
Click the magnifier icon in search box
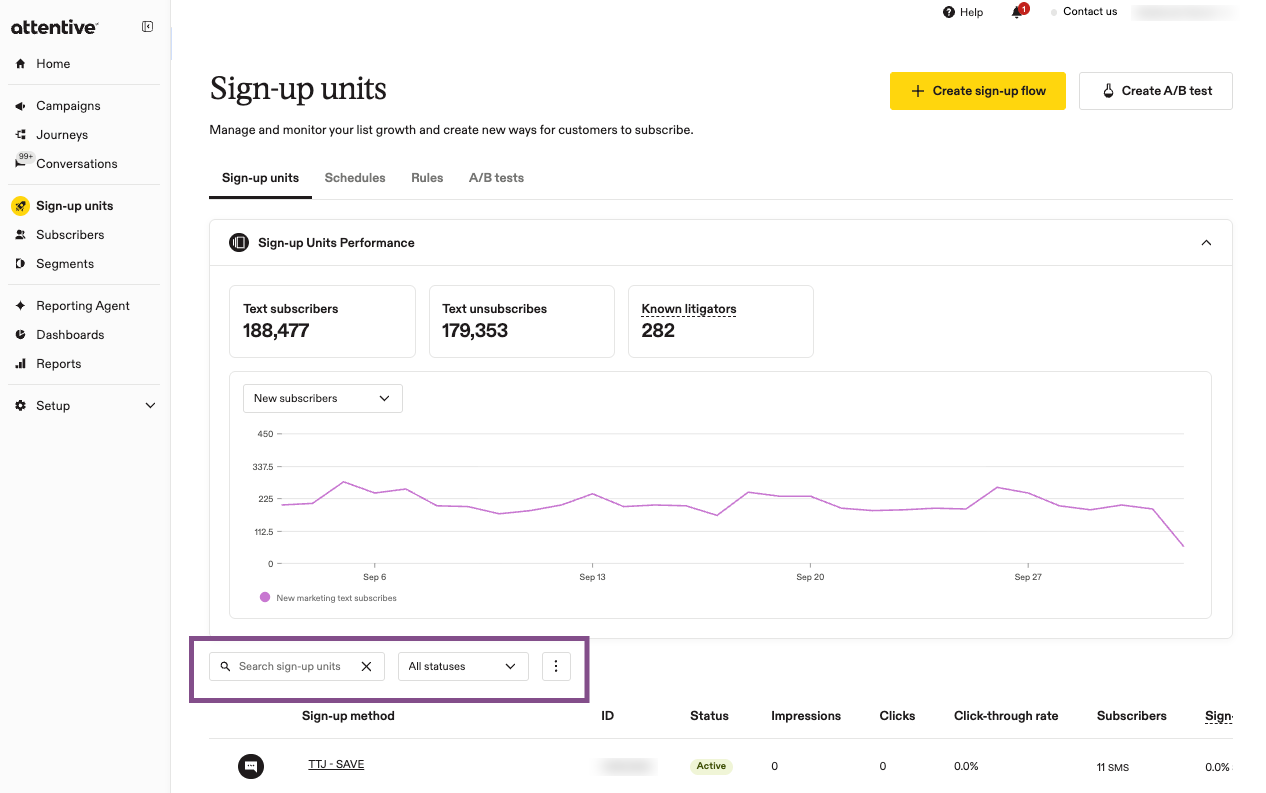(x=225, y=667)
